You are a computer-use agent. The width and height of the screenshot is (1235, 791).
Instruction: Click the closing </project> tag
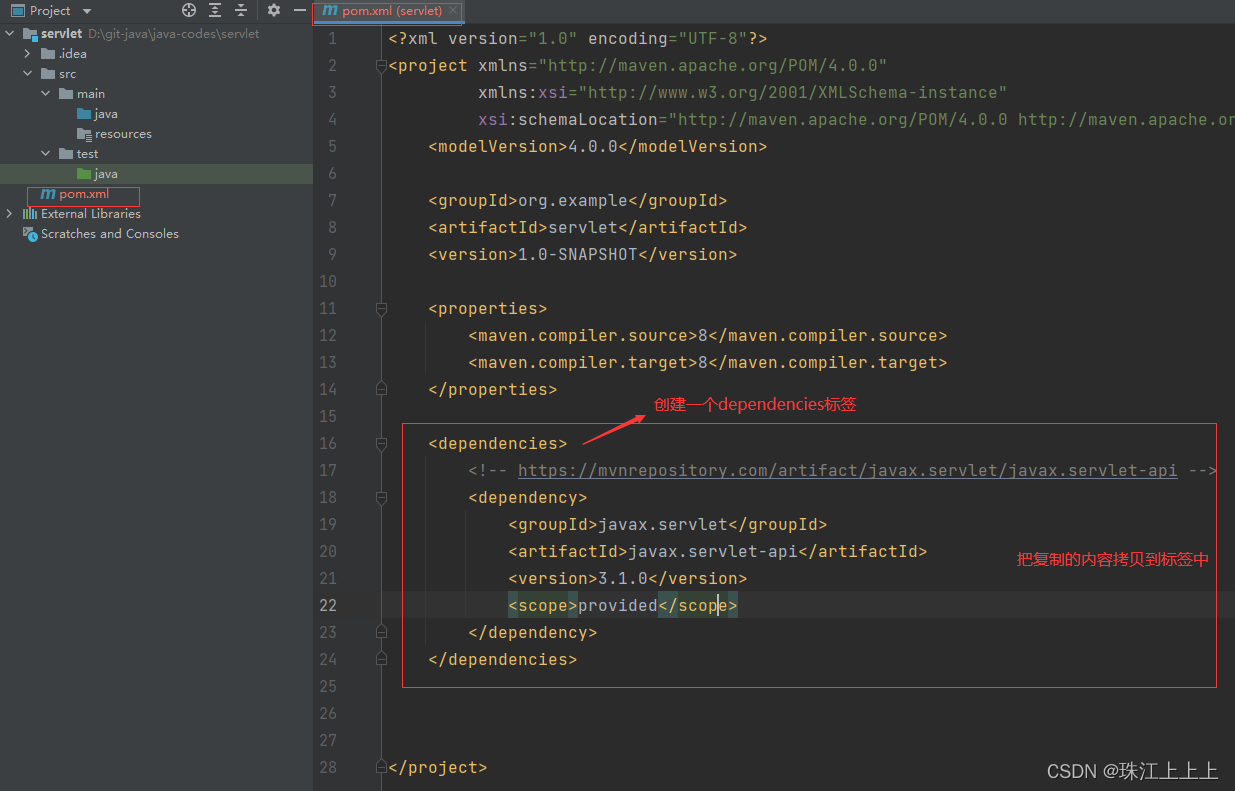[438, 767]
